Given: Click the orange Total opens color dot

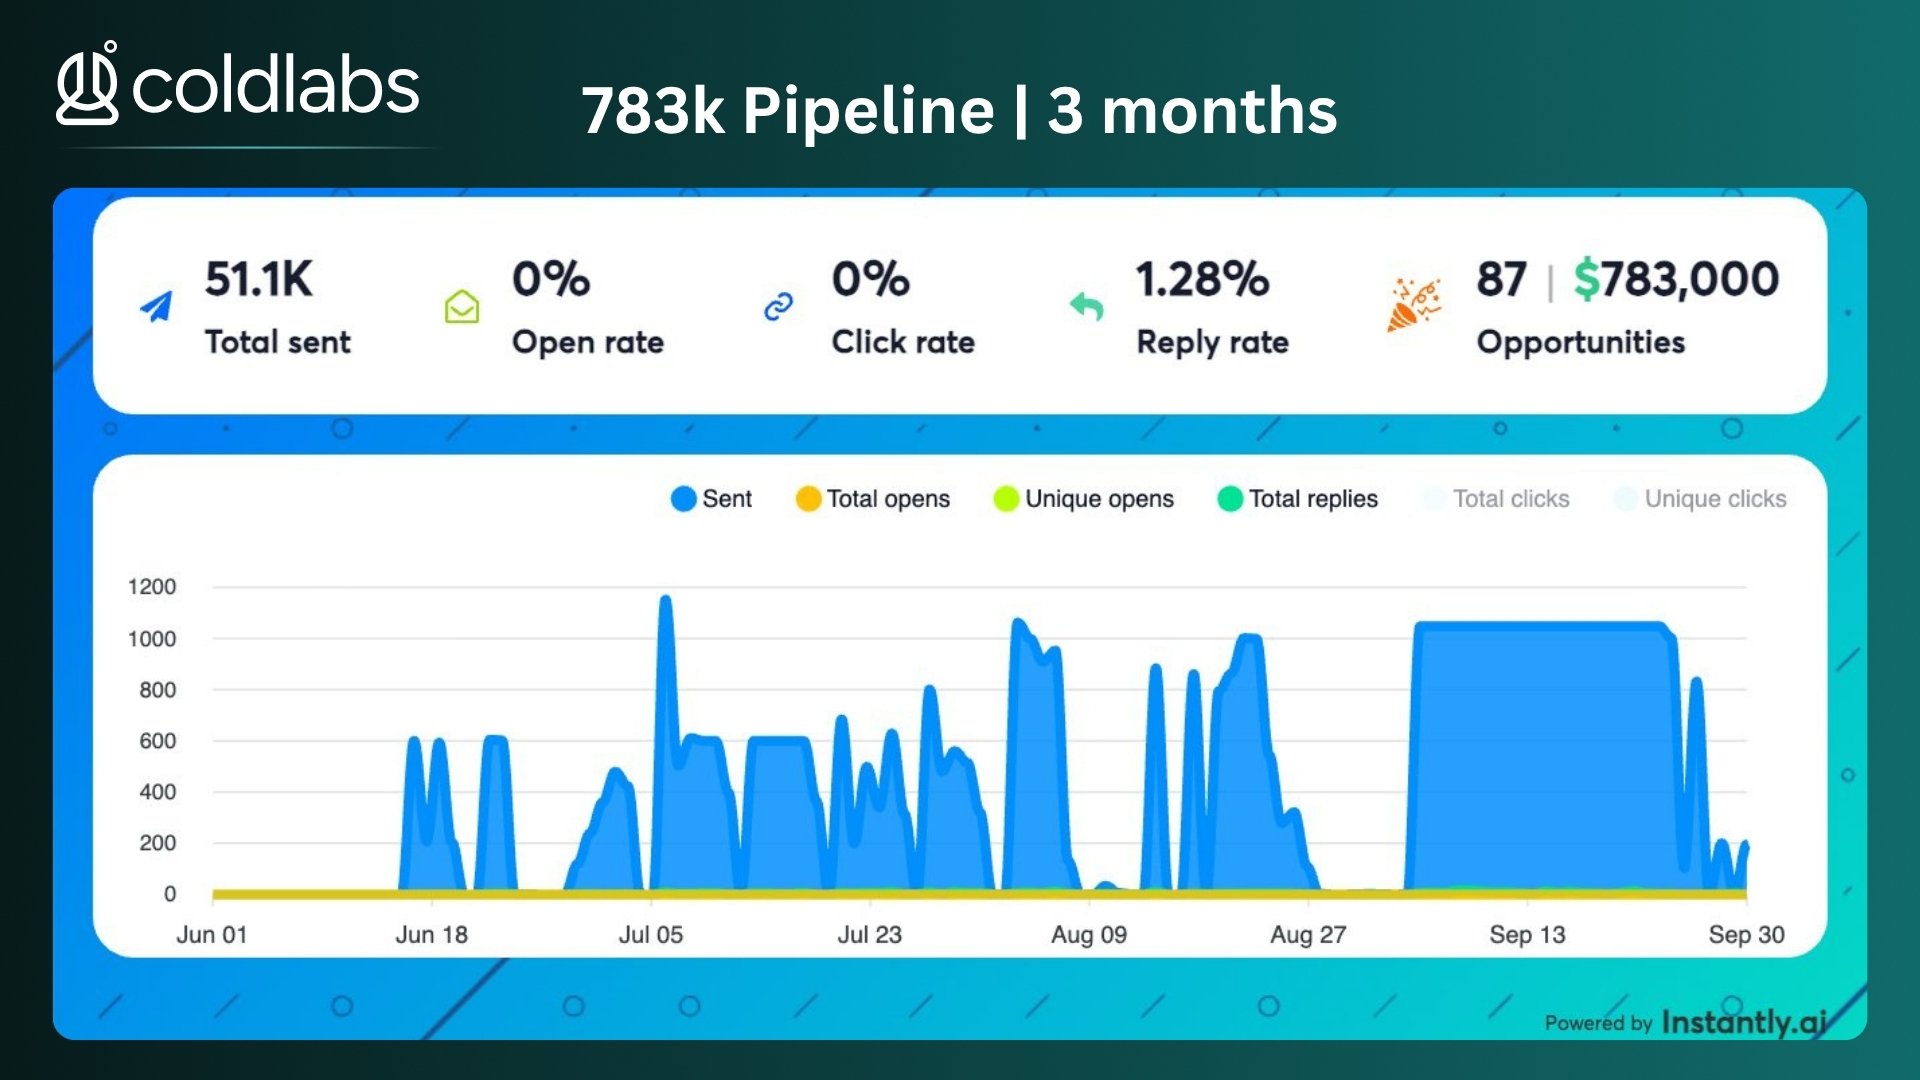Looking at the screenshot, I should [808, 499].
